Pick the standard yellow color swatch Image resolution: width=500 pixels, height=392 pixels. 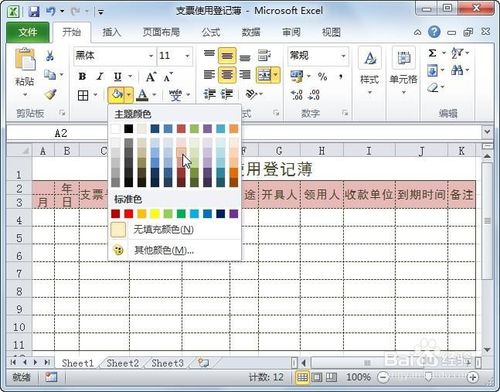click(x=155, y=214)
